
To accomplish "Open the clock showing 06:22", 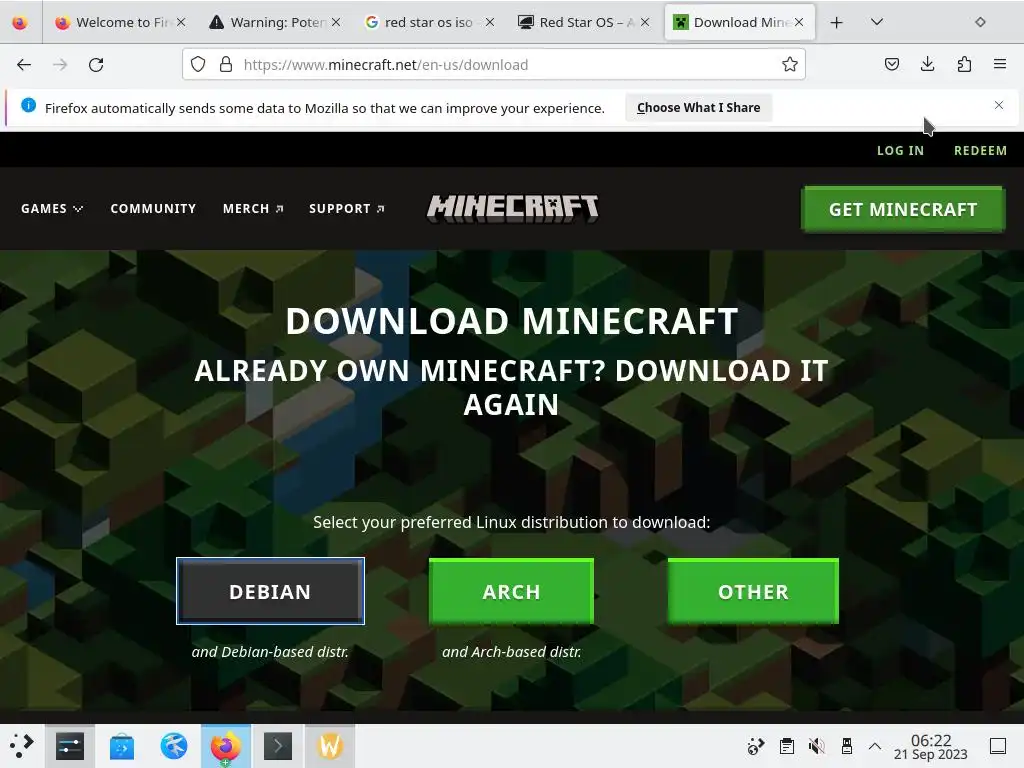I will point(931,747).
